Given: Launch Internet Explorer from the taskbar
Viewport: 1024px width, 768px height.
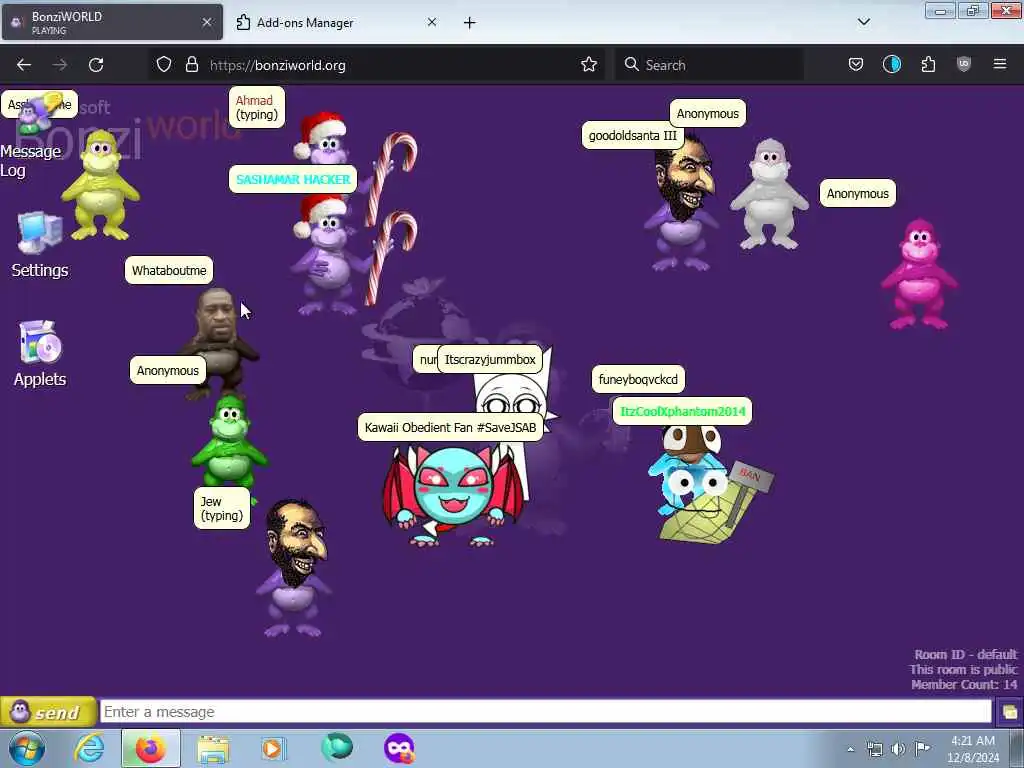Looking at the screenshot, I should click(89, 748).
